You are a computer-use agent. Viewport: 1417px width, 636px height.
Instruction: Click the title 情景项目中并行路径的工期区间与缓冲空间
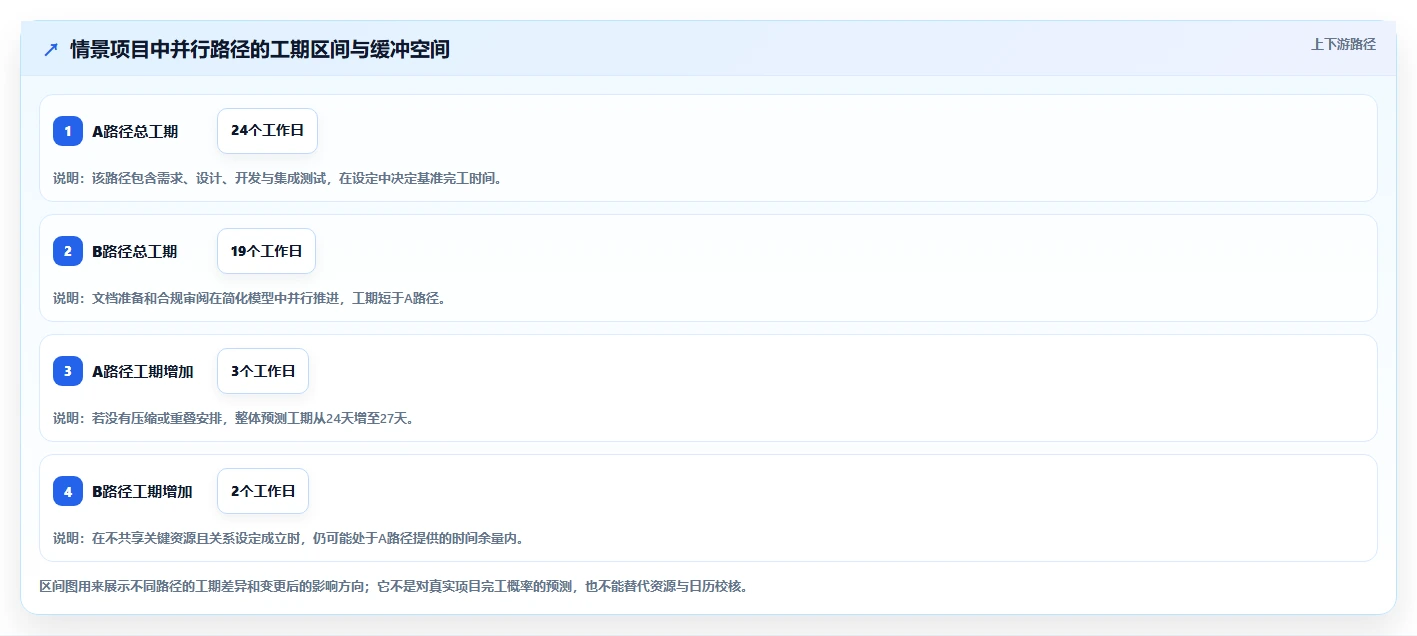pos(260,49)
